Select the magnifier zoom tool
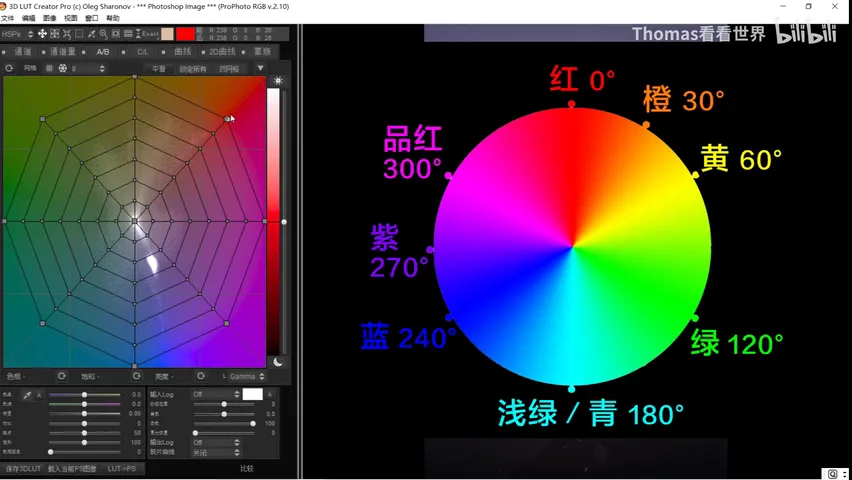Viewport: 852px width, 480px height. (103, 34)
